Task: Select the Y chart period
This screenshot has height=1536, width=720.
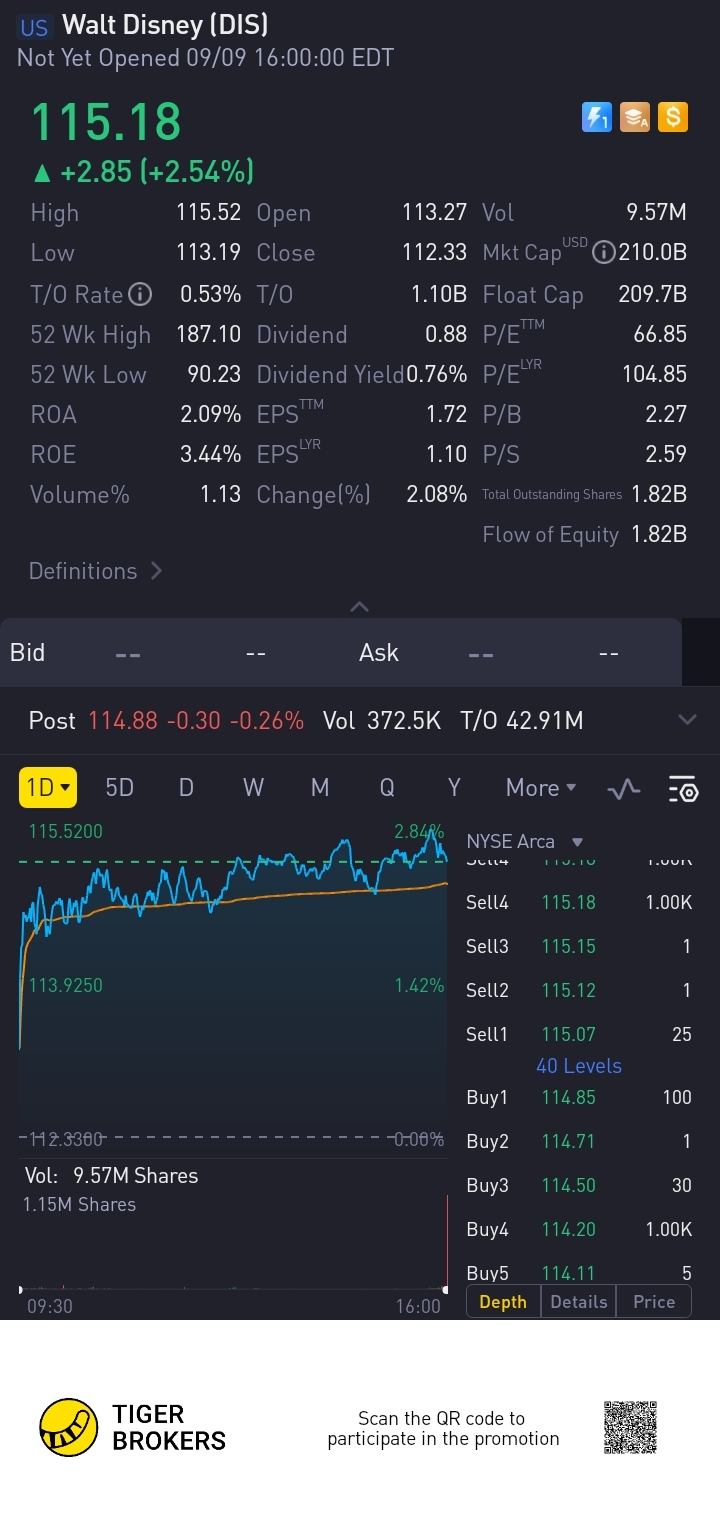Action: tap(454, 788)
